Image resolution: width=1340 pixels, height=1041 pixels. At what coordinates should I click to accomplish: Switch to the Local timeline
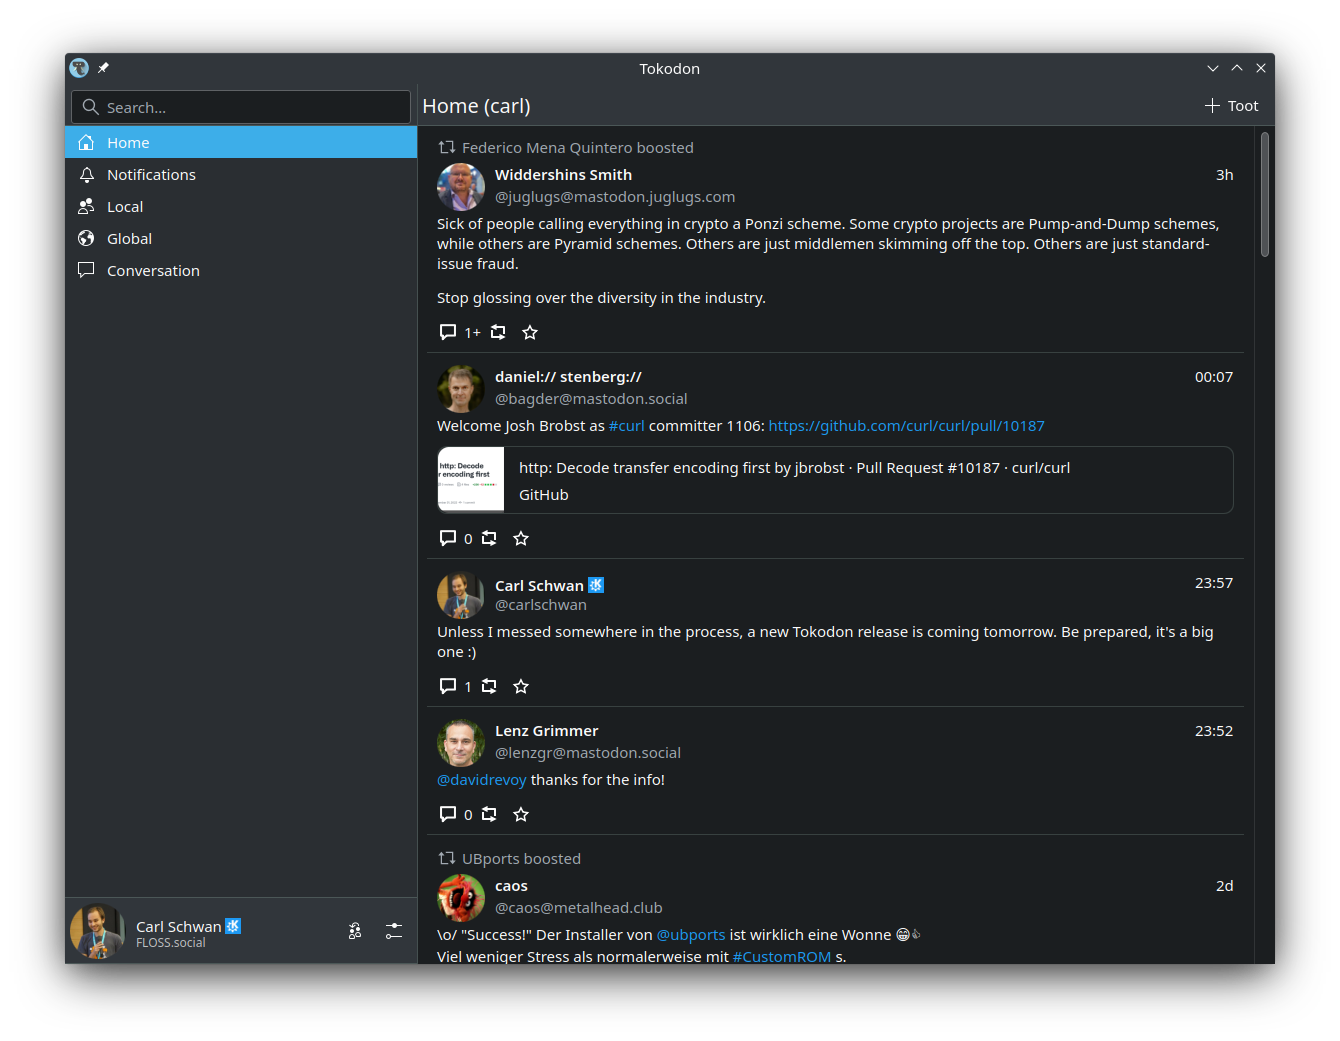pos(241,206)
